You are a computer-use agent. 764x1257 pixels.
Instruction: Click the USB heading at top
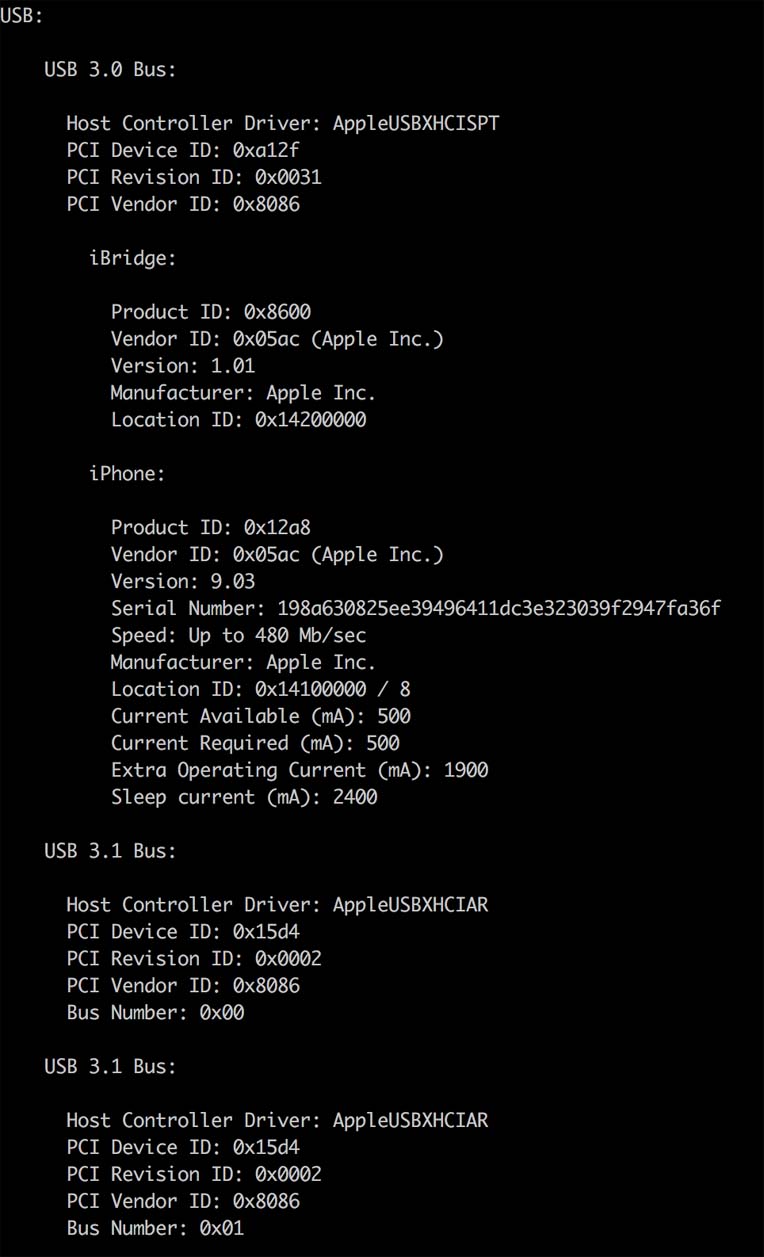22,16
